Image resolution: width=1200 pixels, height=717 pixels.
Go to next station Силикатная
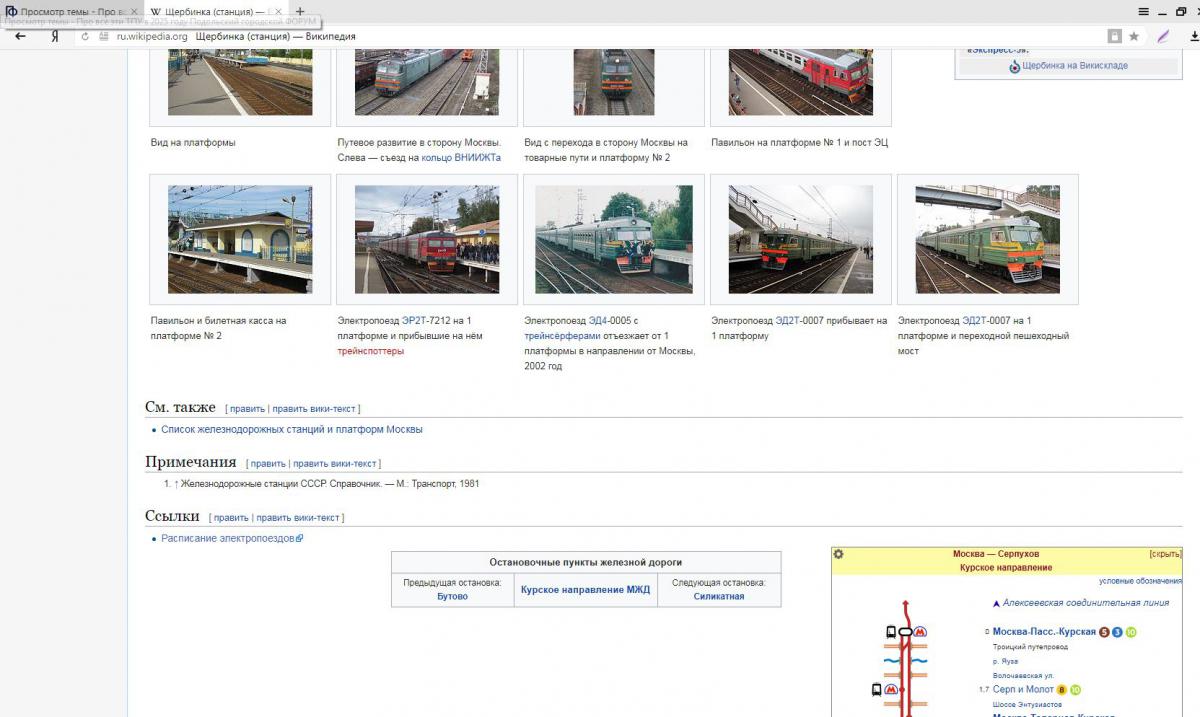(718, 596)
